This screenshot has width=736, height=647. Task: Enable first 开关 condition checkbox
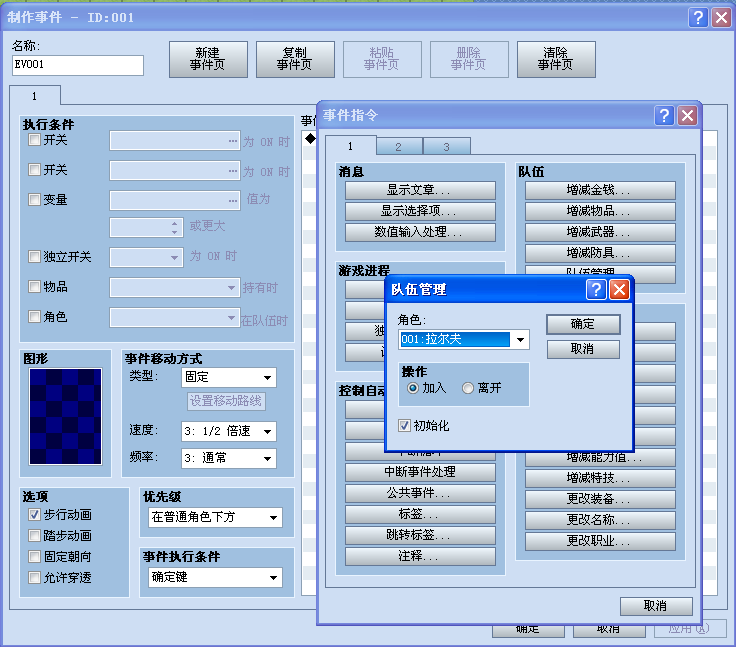(x=34, y=140)
